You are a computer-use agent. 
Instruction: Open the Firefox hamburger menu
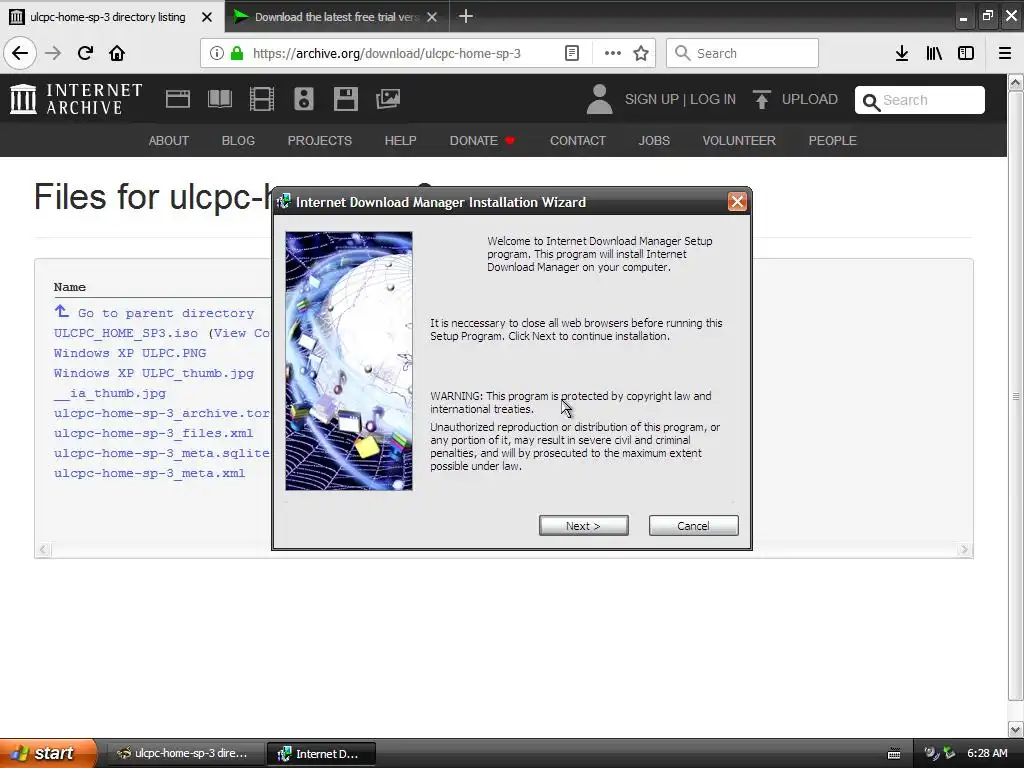[1004, 53]
